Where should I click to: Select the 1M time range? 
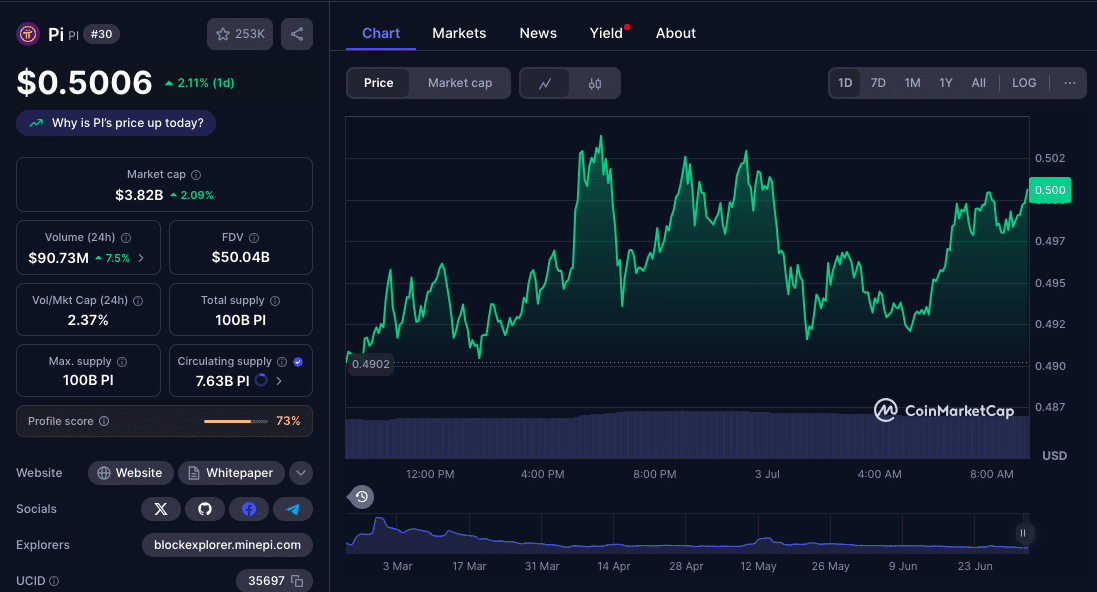912,83
